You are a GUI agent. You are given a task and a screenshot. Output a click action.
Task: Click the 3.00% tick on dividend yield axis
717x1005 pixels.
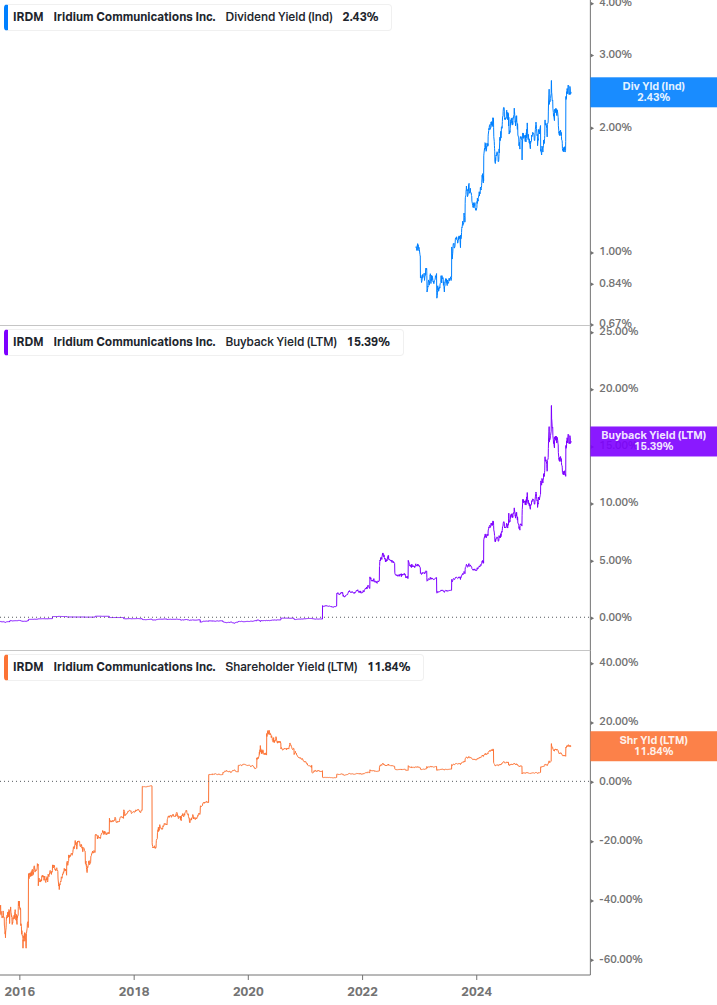click(615, 54)
